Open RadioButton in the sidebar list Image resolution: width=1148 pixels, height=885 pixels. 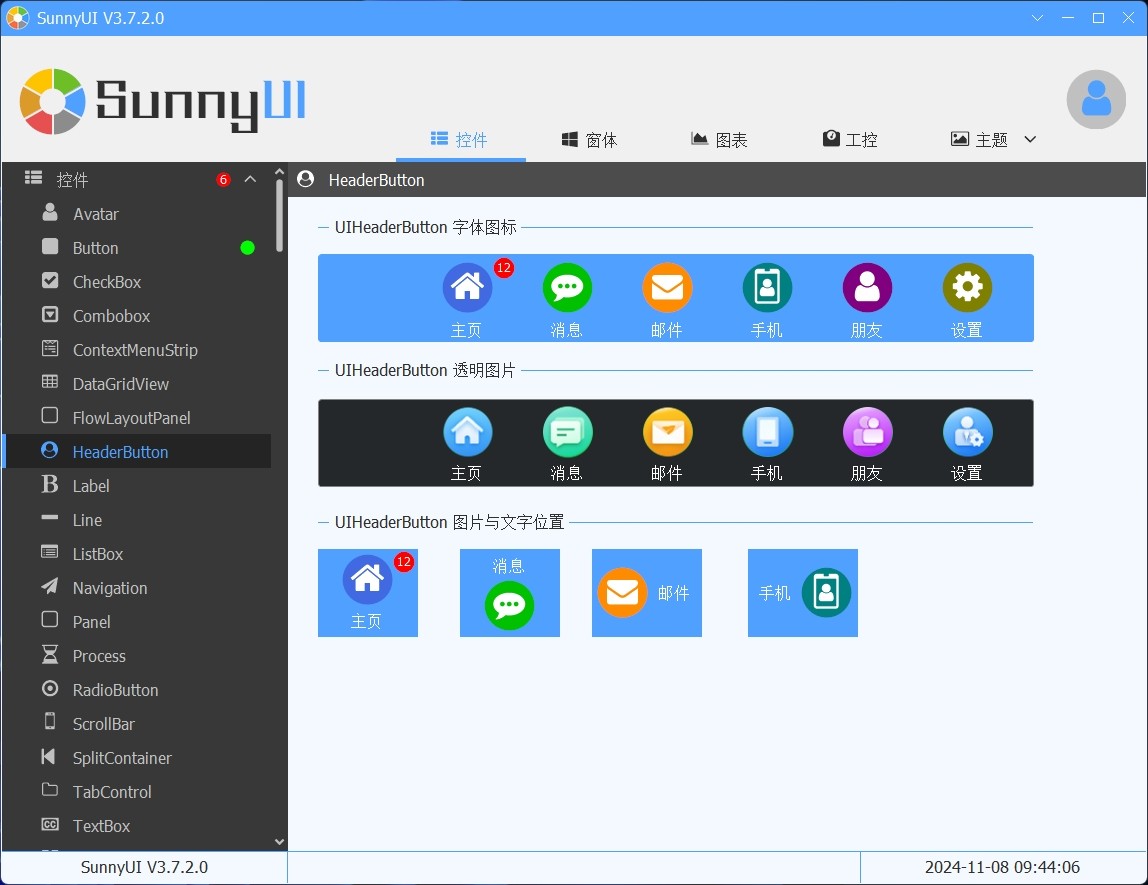click(115, 690)
